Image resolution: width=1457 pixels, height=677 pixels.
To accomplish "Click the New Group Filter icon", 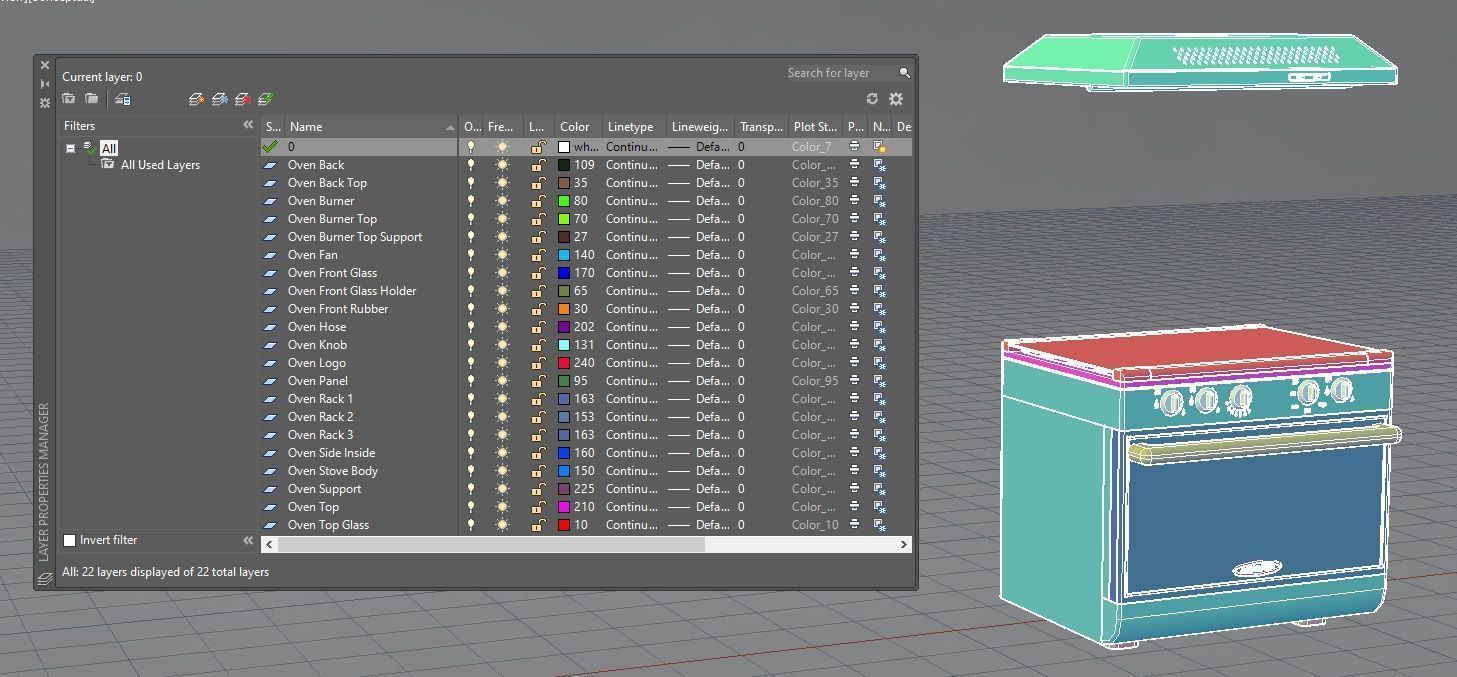I will pyautogui.click(x=91, y=99).
